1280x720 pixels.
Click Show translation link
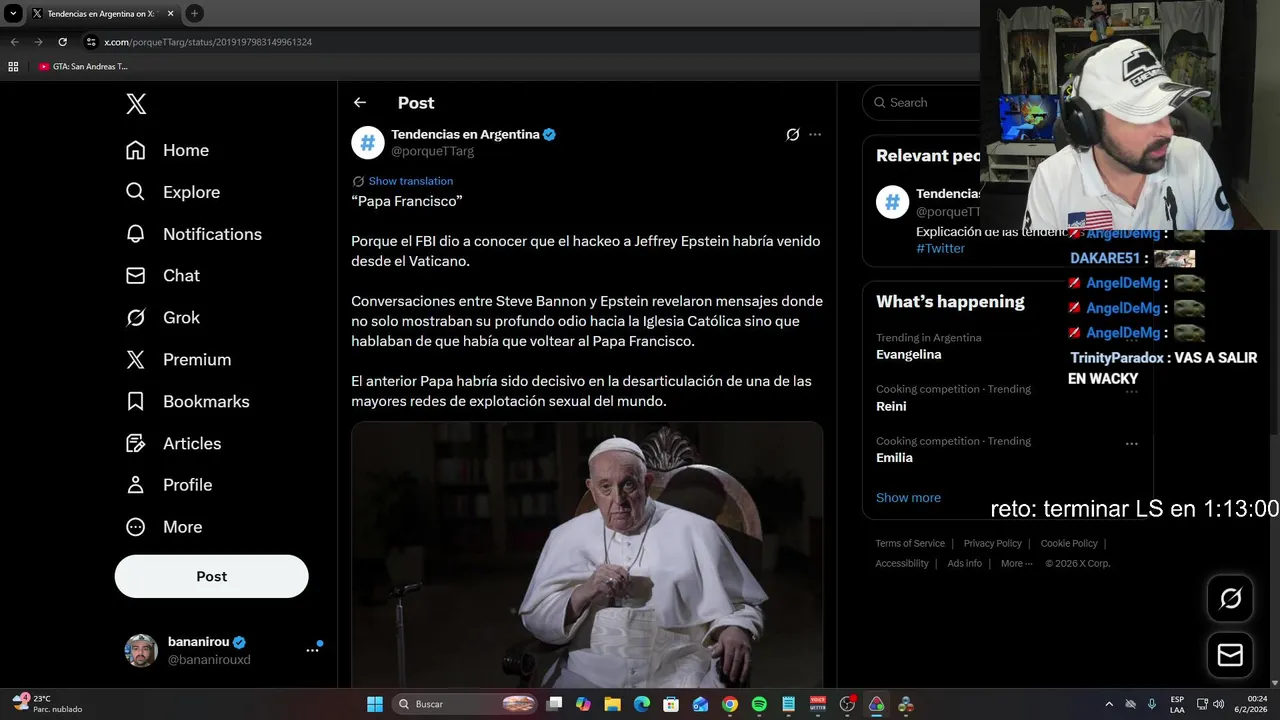(x=410, y=181)
